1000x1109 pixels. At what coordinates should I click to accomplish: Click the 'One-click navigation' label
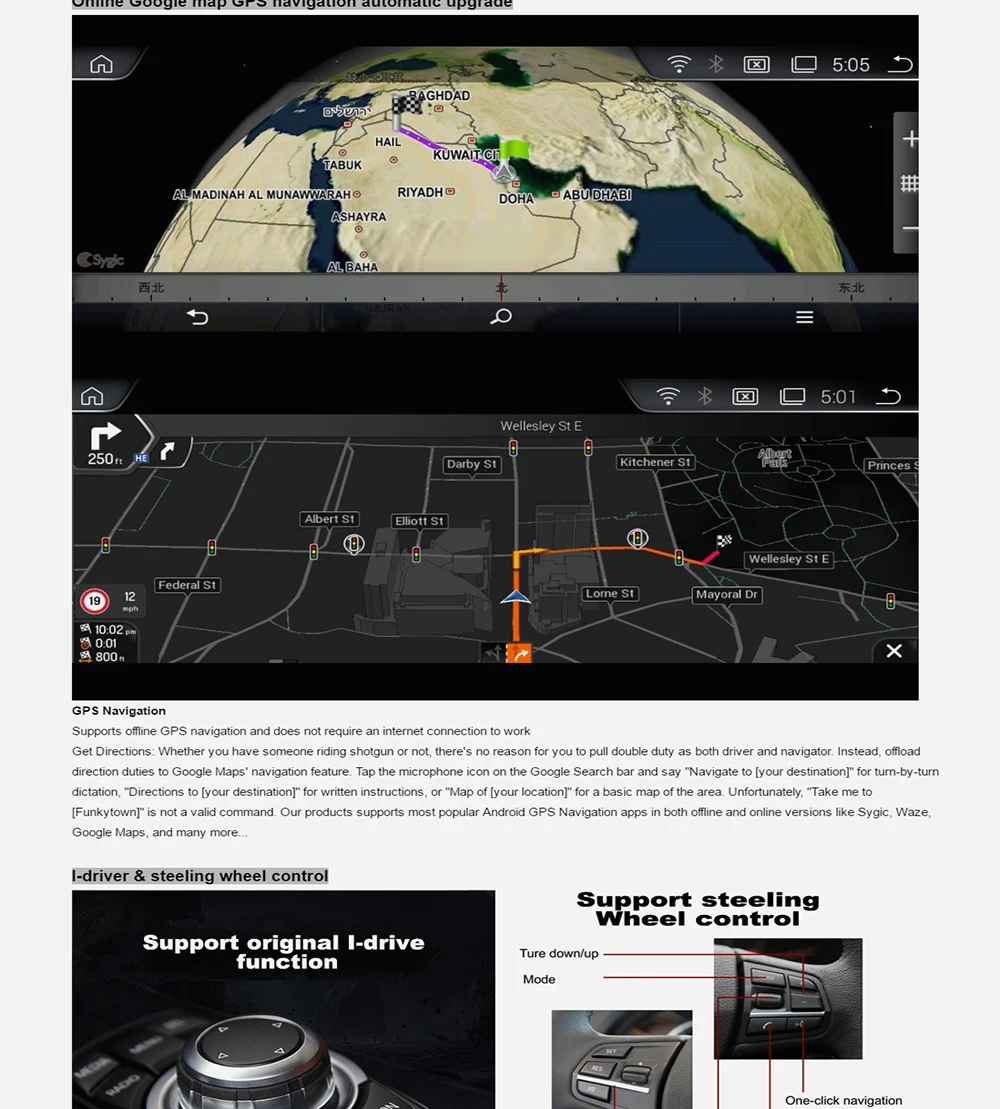click(x=844, y=1101)
